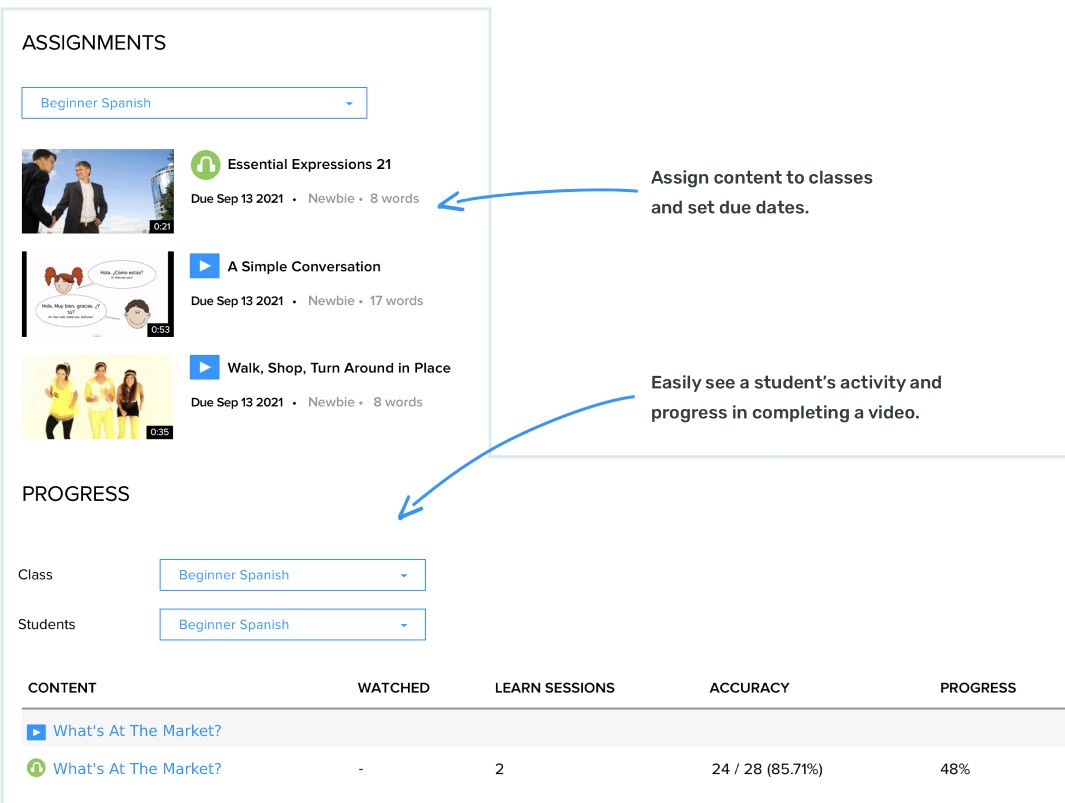Click the green headphones icon in the progress table

(x=36, y=768)
